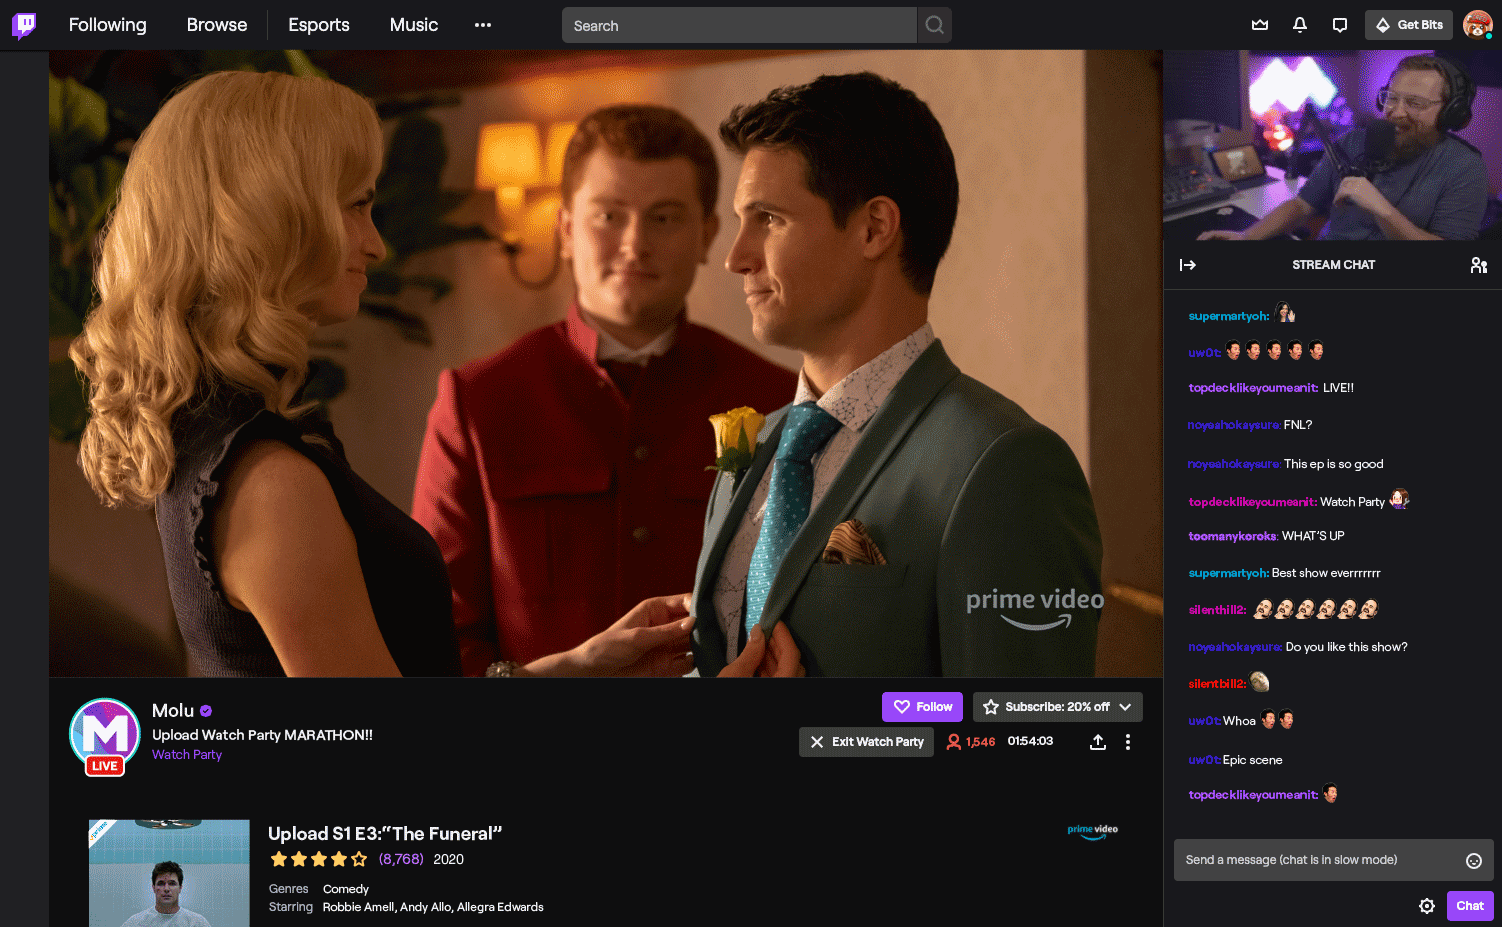This screenshot has height=927, width=1502.
Task: Click the fourth rating star for Upload S1 E3
Action: click(x=338, y=858)
